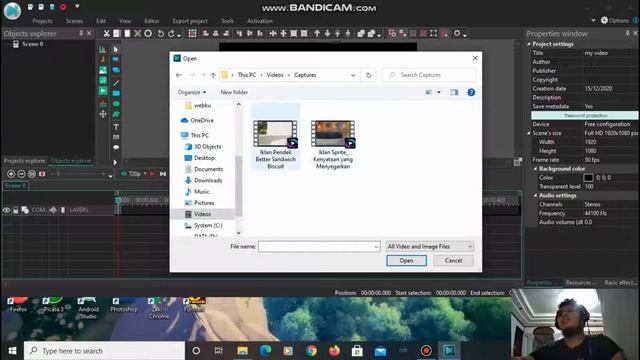Image resolution: width=640 pixels, height=360 pixels.
Task: Toggle layer visibility eye icon in the timeline
Action: (x=6, y=210)
